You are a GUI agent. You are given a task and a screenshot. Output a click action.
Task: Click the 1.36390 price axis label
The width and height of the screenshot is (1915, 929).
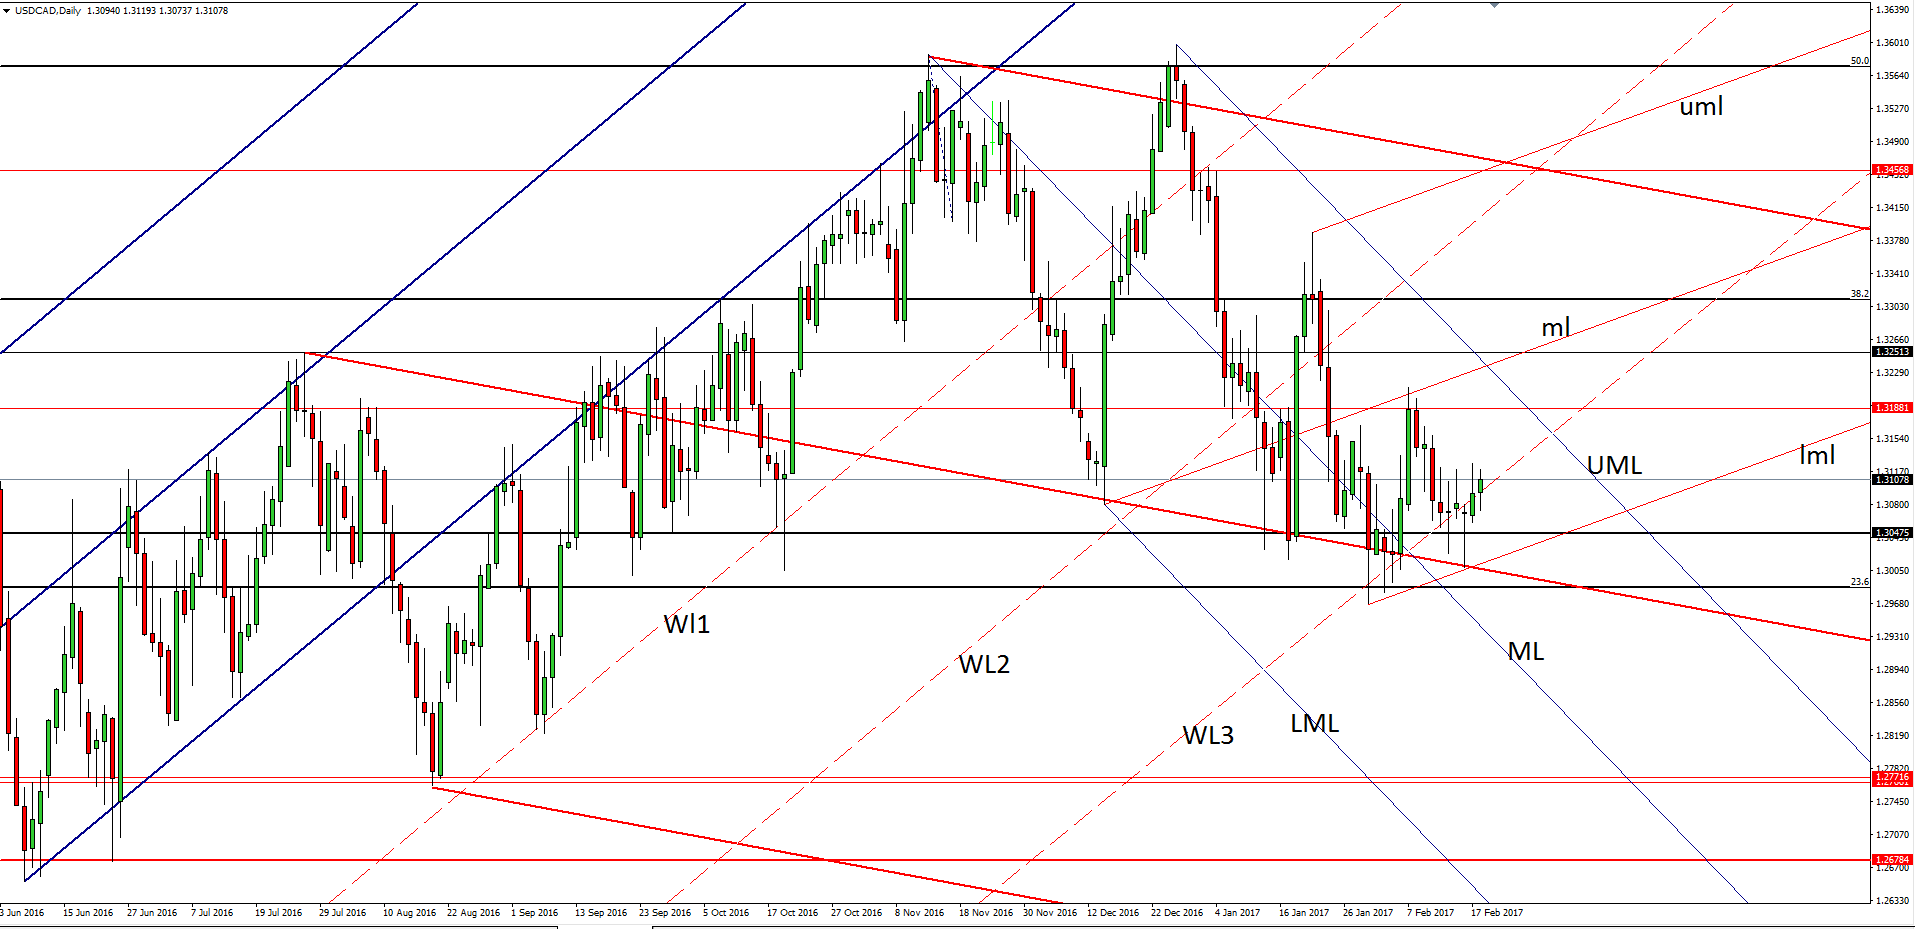1892,10
